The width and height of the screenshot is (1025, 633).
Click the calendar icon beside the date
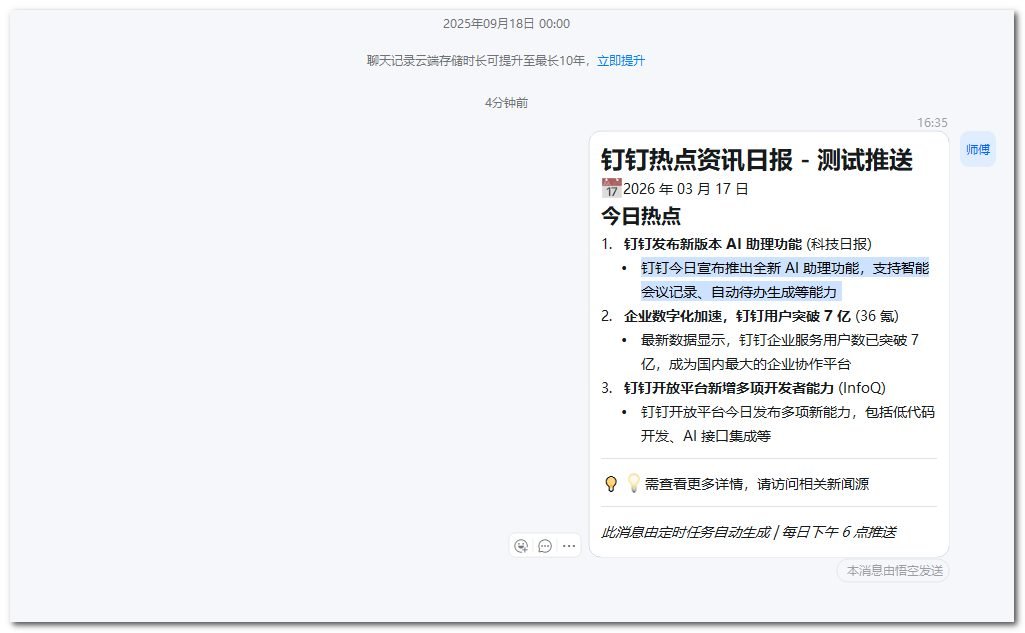tap(611, 188)
